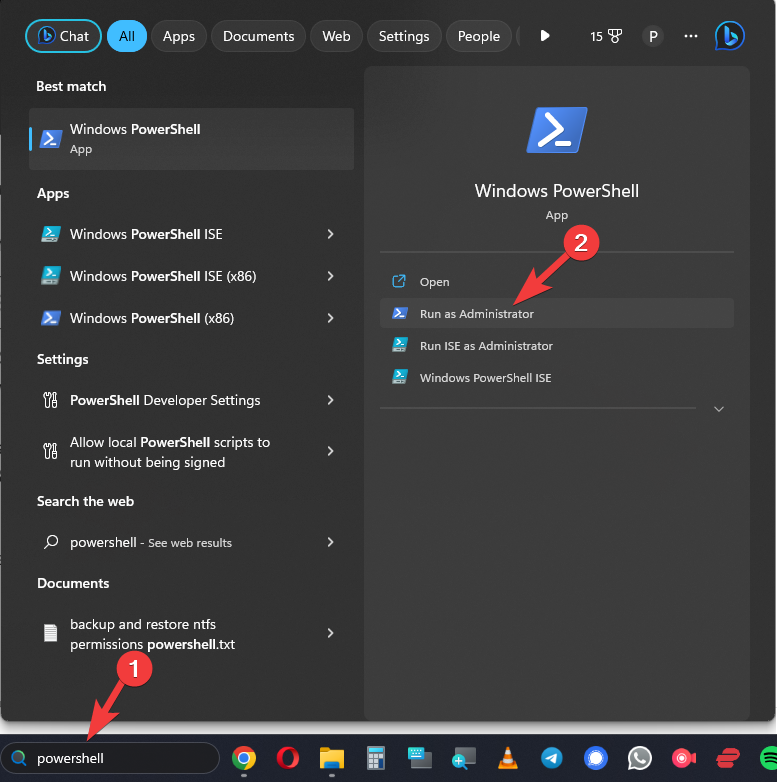This screenshot has width=777, height=782.
Task: Expand more actions chevron in details pane
Action: 718,409
